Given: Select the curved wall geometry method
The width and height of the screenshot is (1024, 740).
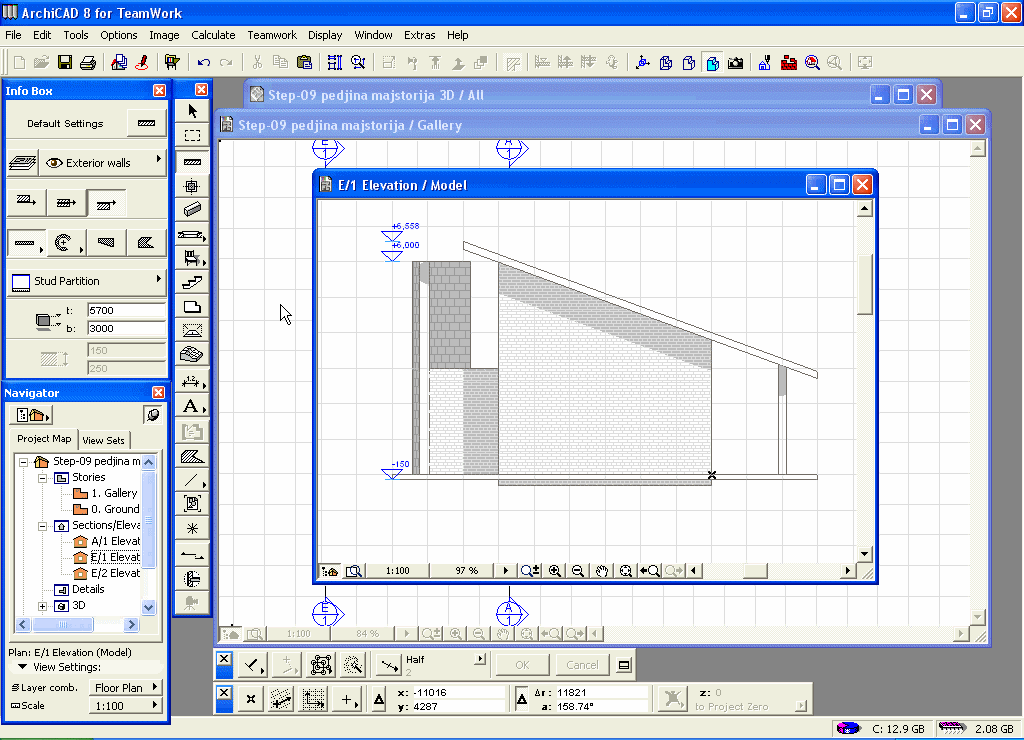Looking at the screenshot, I should 65,242.
